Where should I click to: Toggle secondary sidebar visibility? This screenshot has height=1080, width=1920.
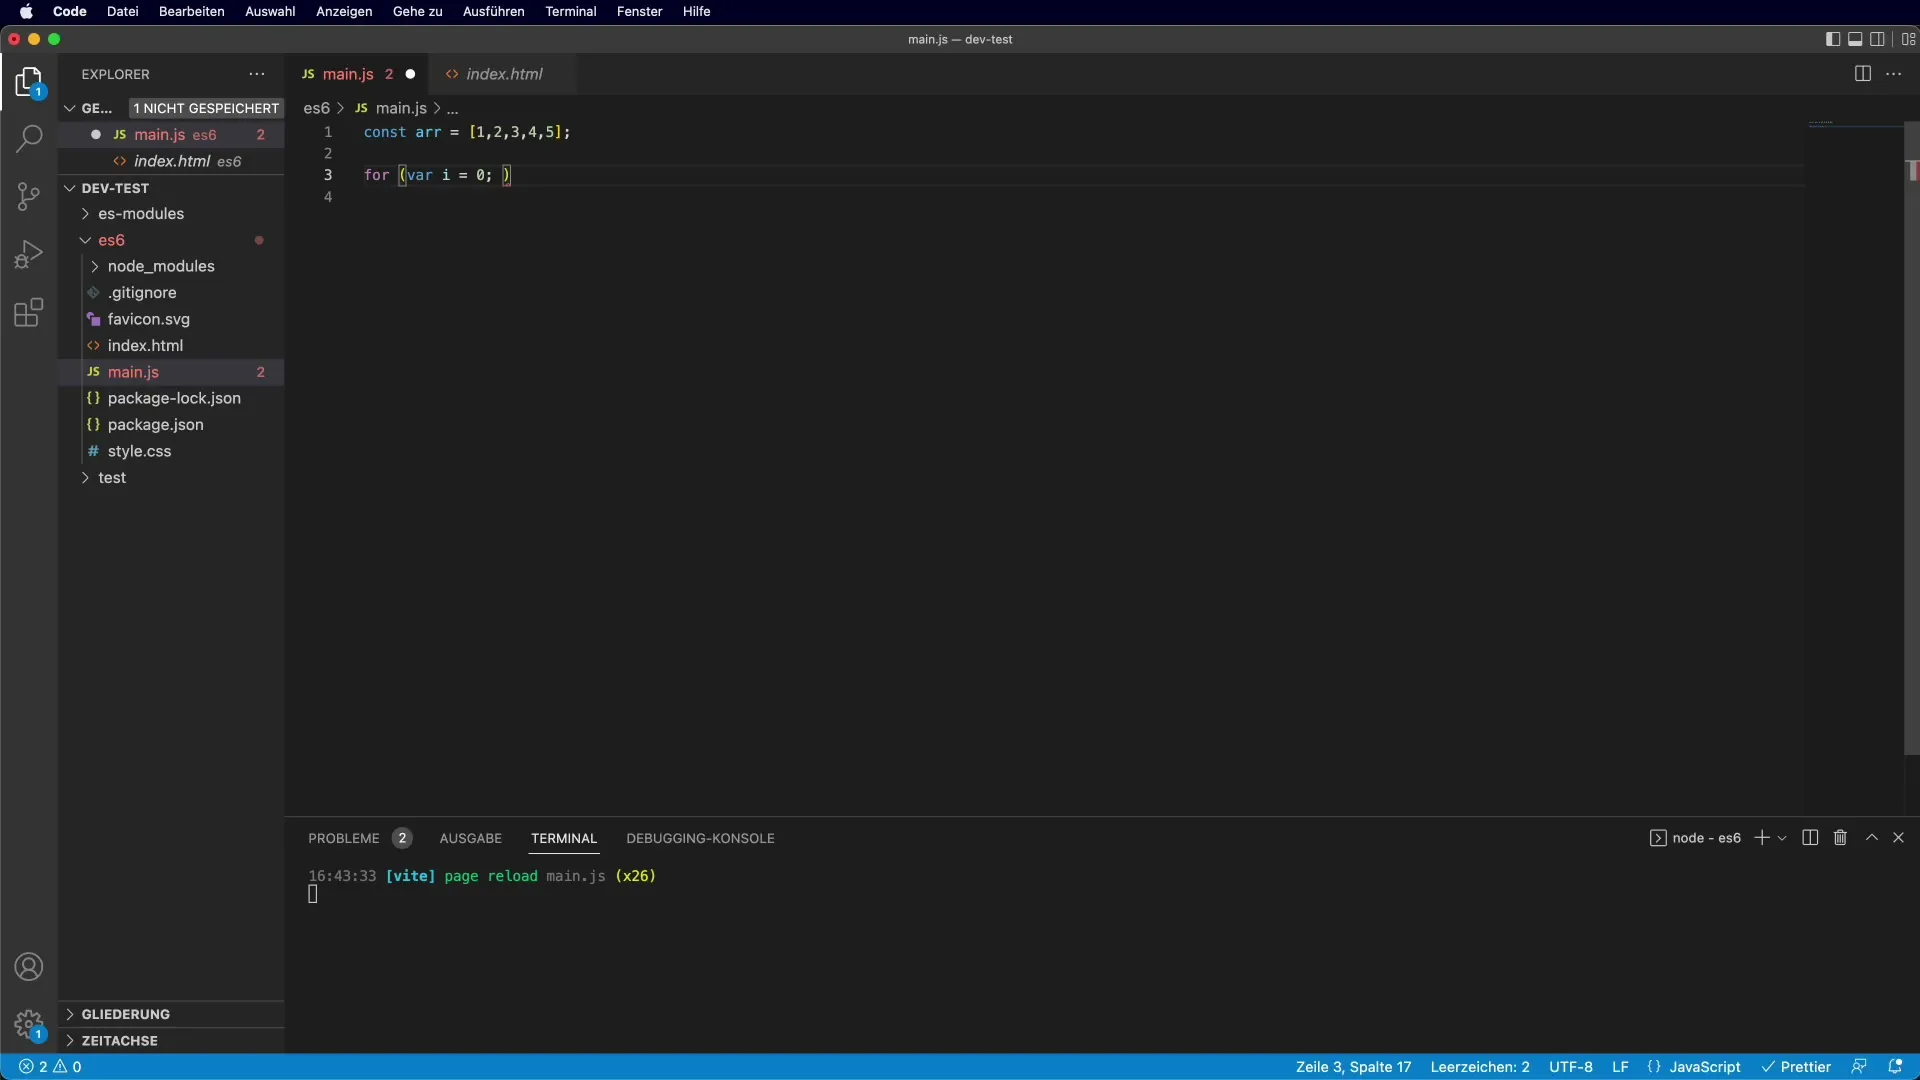click(1878, 39)
